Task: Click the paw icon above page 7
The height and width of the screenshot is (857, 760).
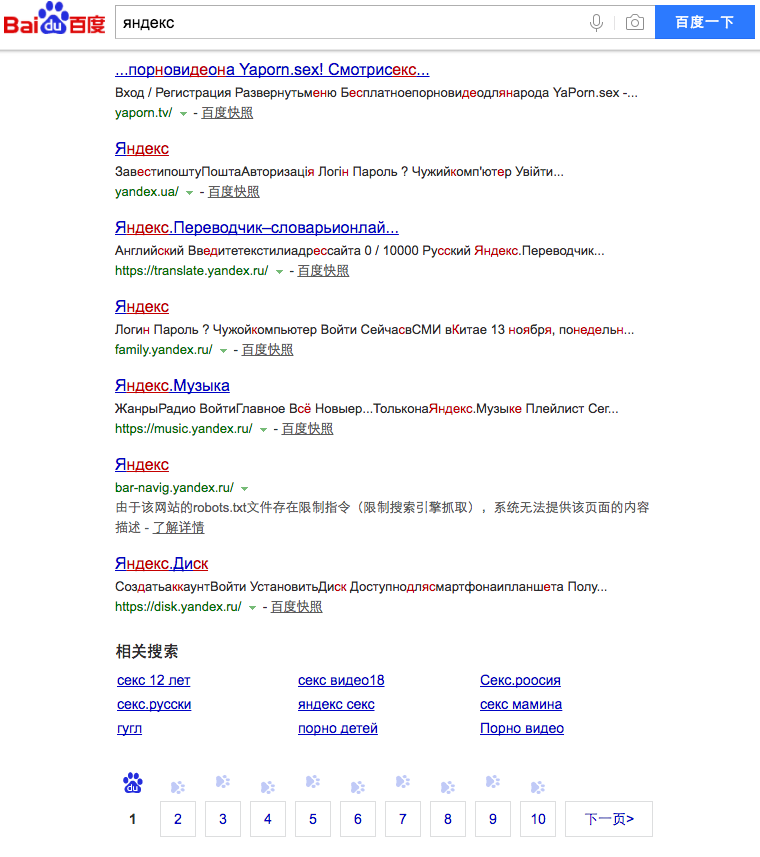Action: pyautogui.click(x=403, y=782)
